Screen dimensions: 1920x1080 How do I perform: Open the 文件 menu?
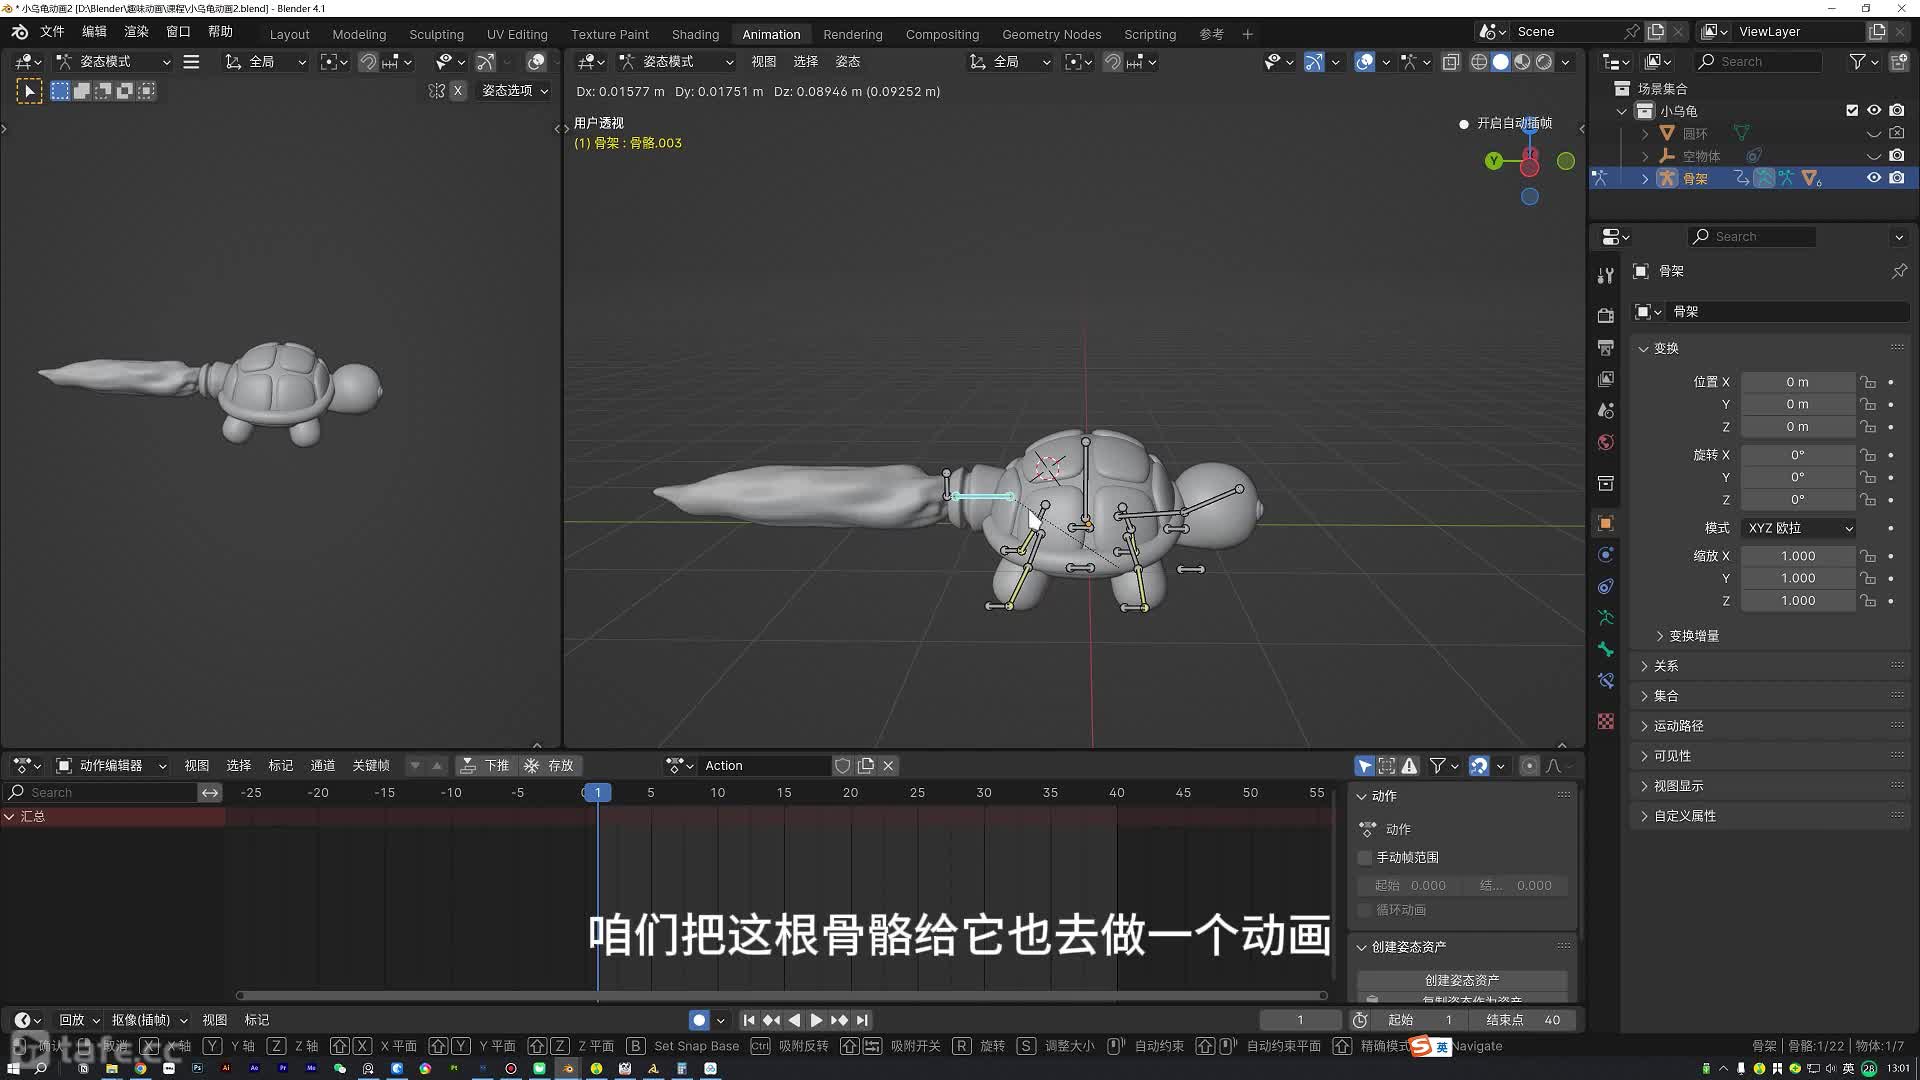[x=52, y=32]
